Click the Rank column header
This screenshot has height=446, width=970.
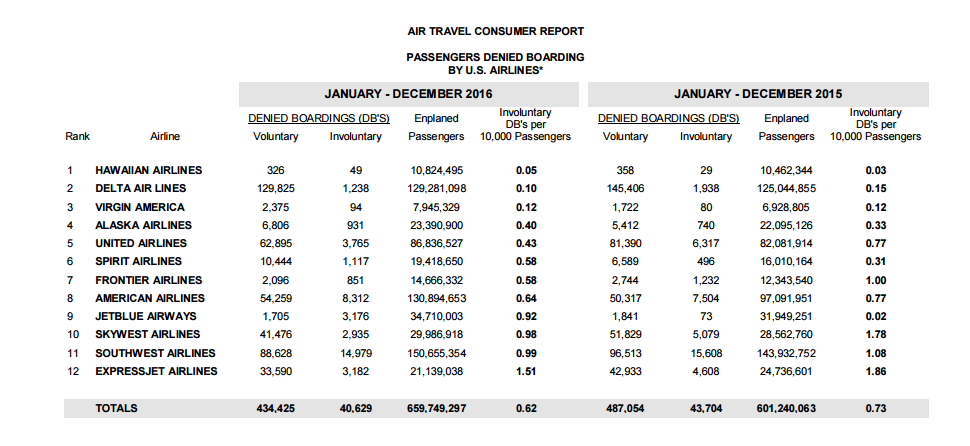(x=77, y=136)
